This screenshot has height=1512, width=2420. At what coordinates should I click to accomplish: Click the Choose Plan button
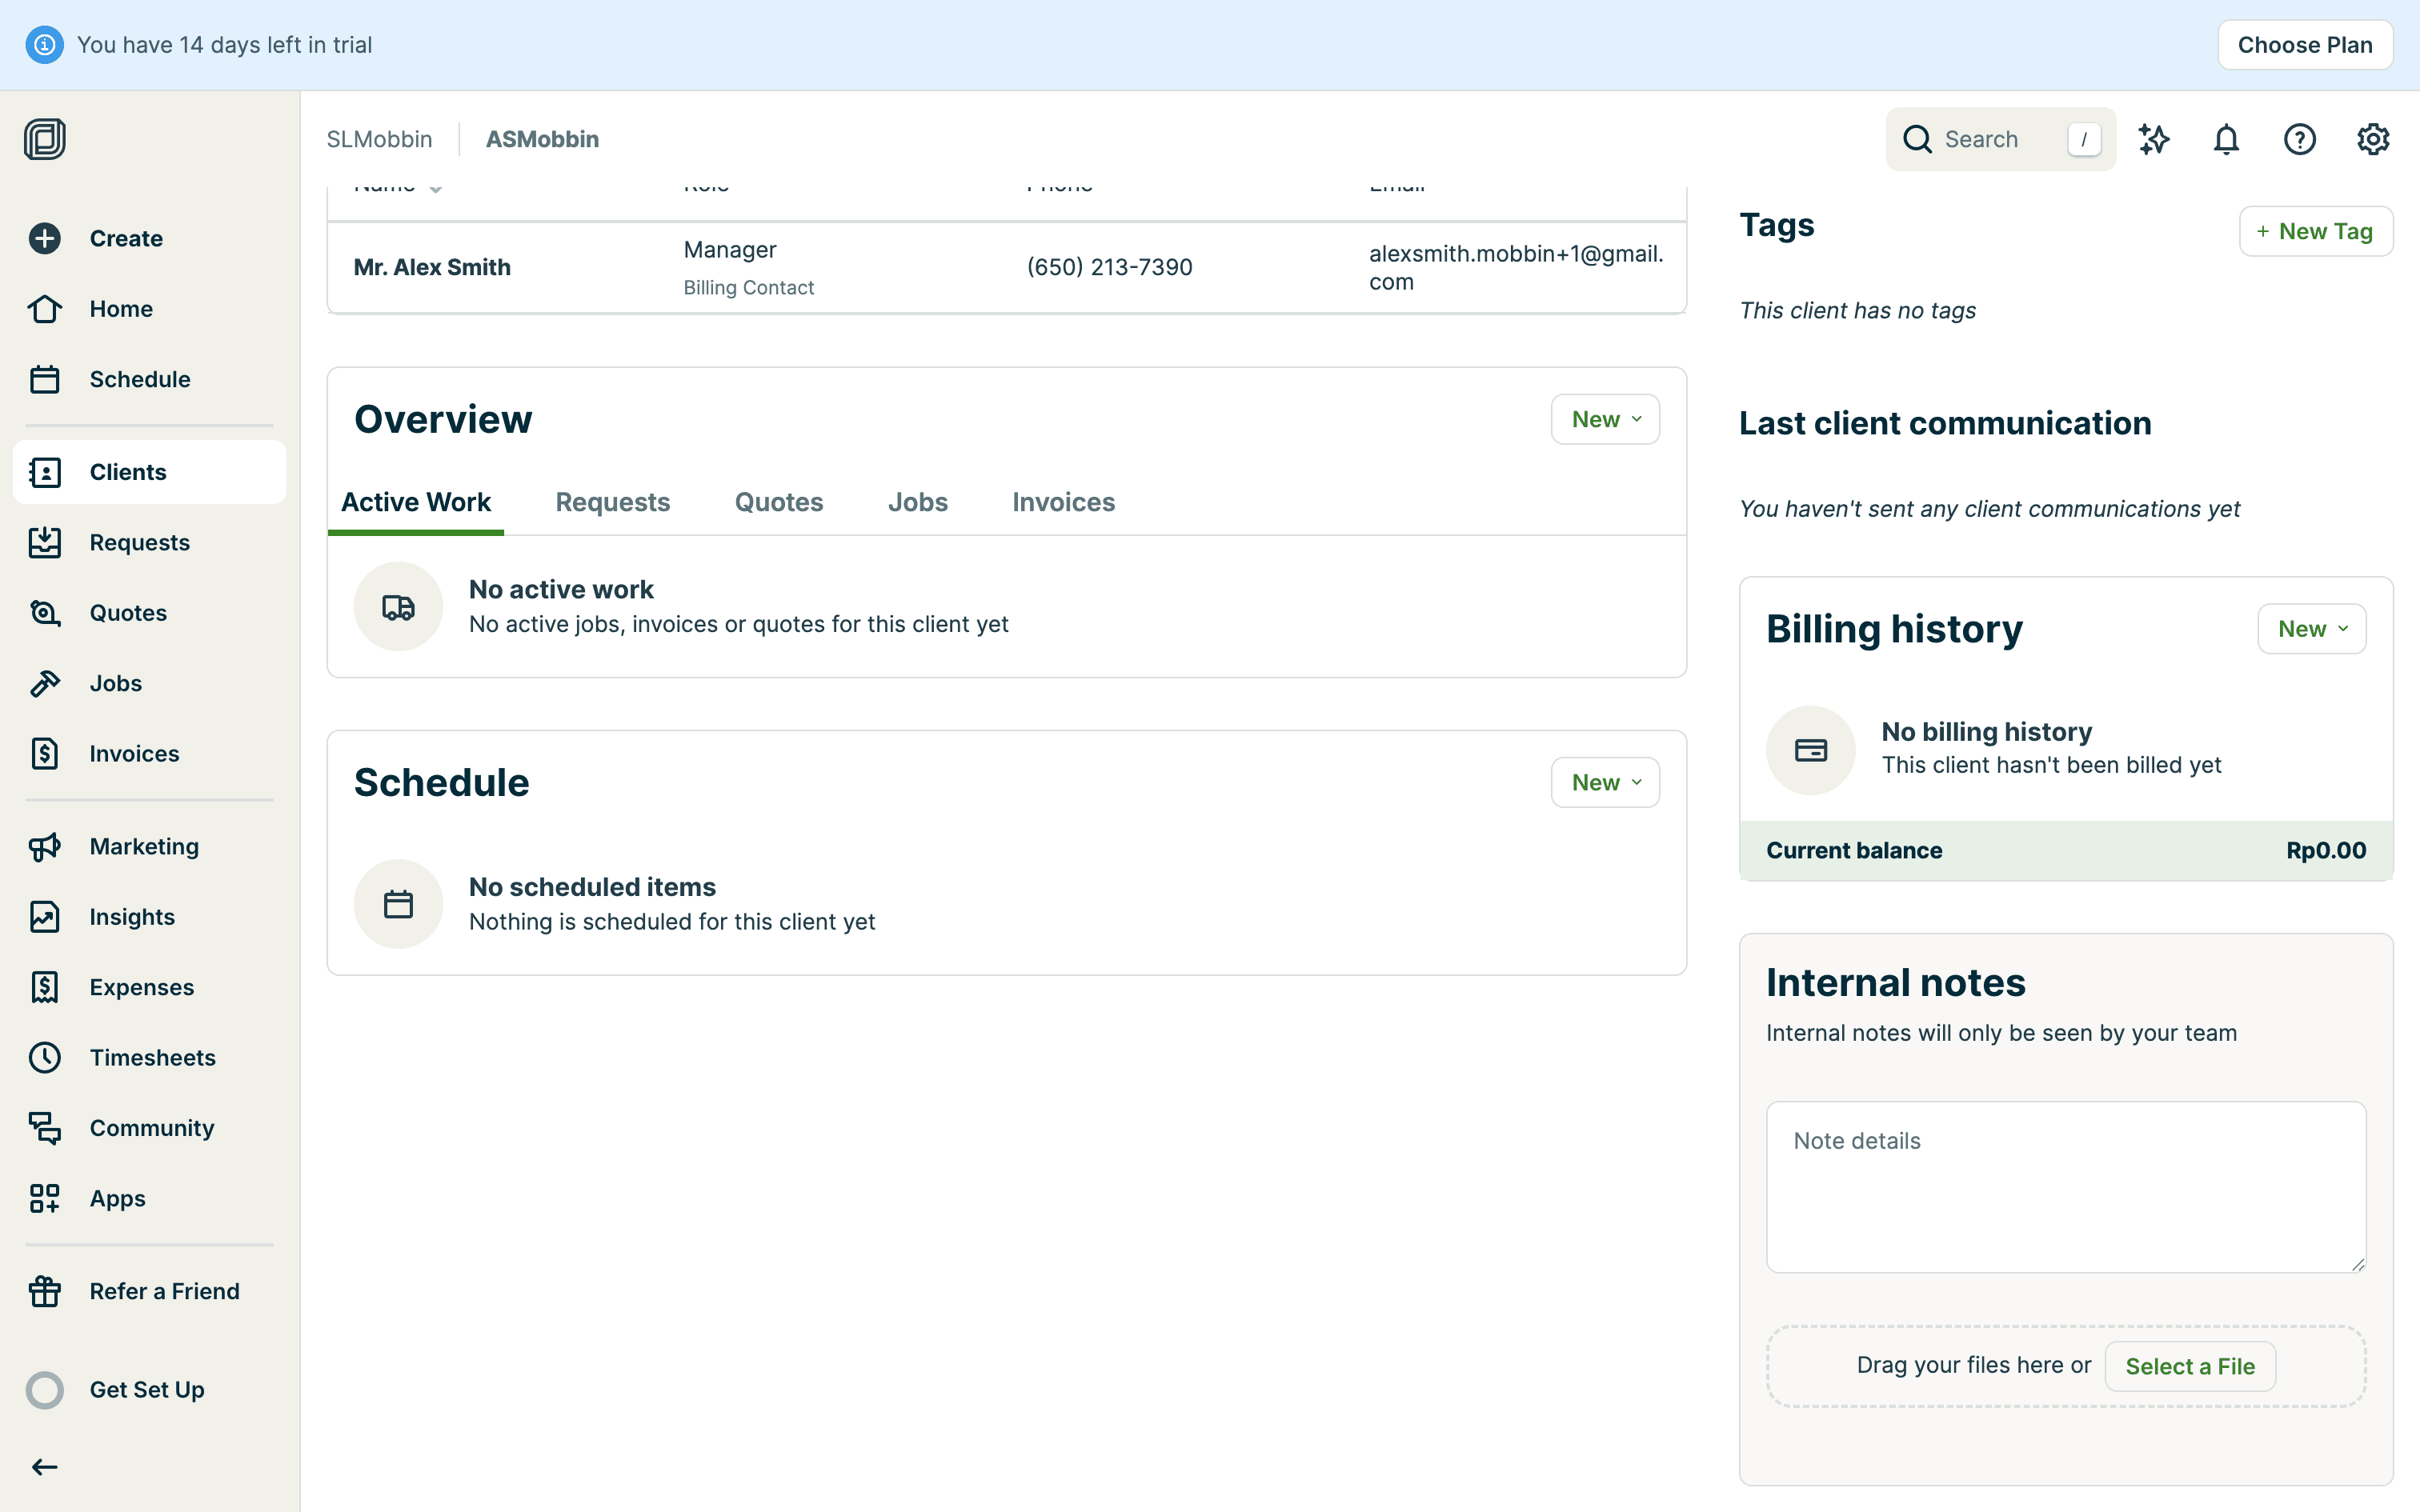point(2304,45)
